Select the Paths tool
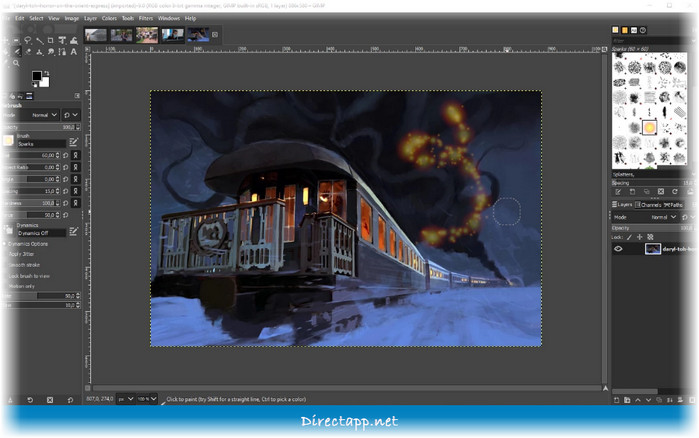 62,52
